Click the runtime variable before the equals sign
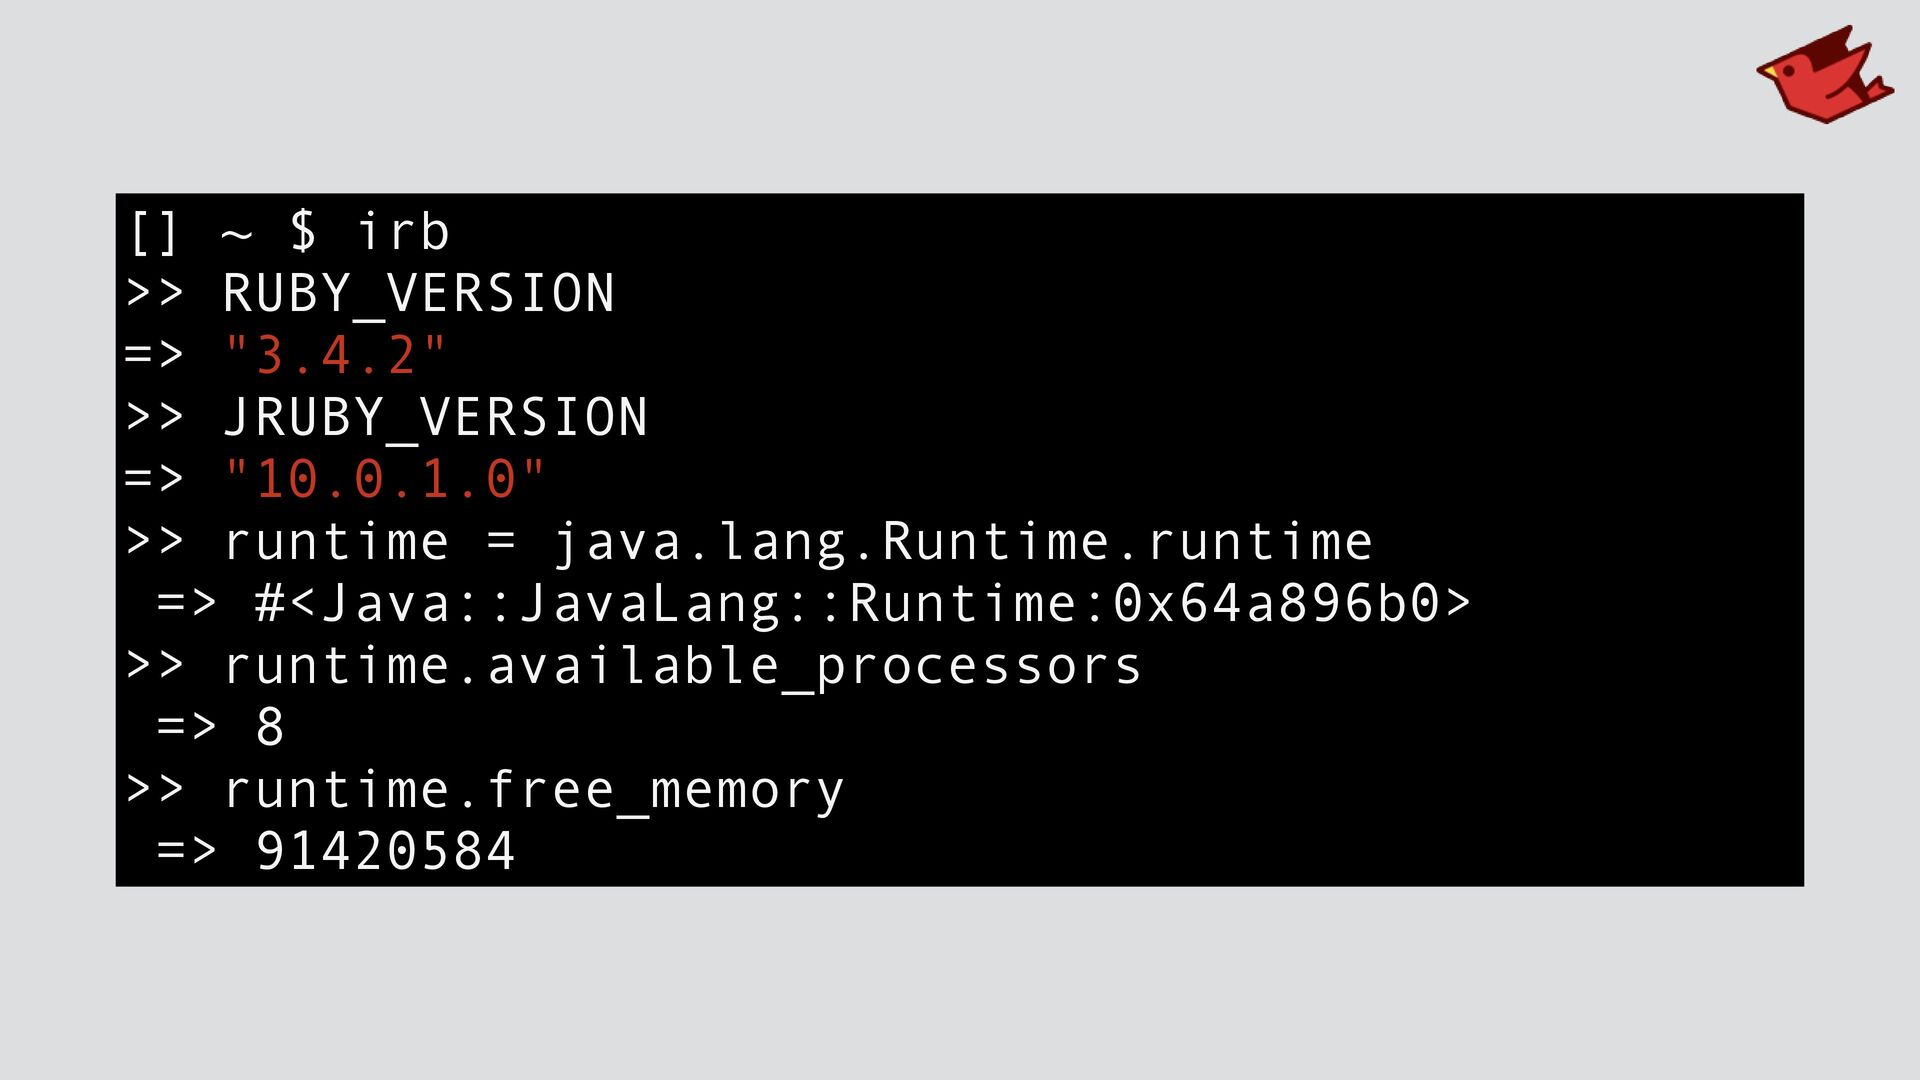This screenshot has height=1080, width=1920. coord(336,542)
